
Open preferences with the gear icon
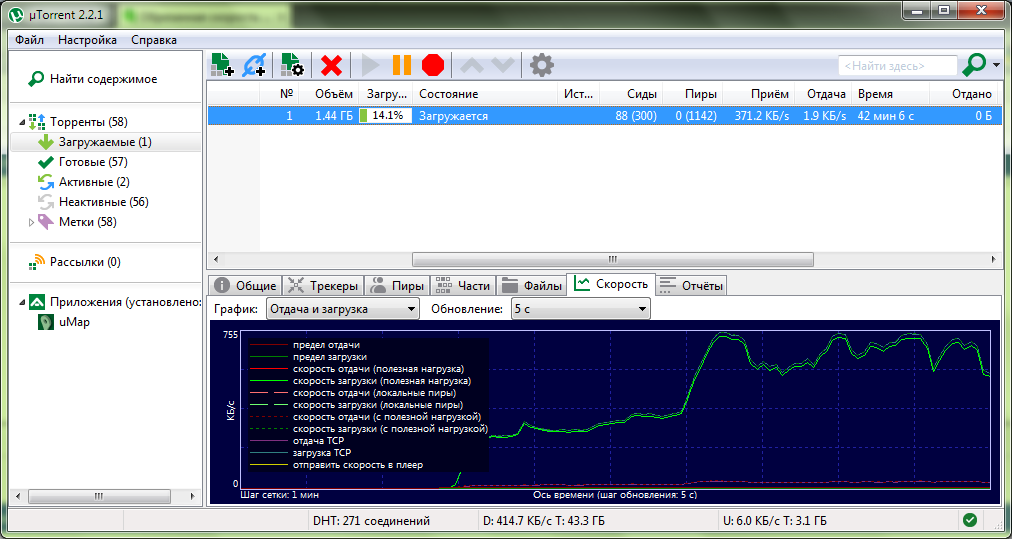(541, 65)
